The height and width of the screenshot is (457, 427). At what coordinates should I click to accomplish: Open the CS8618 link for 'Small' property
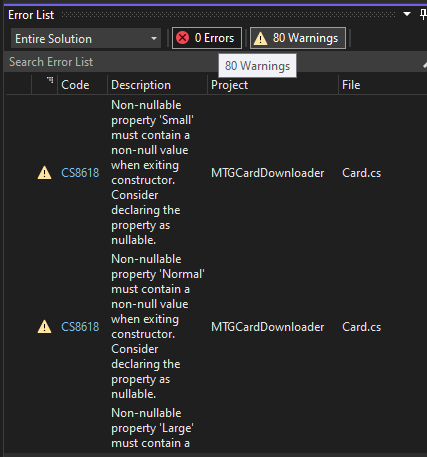click(80, 173)
